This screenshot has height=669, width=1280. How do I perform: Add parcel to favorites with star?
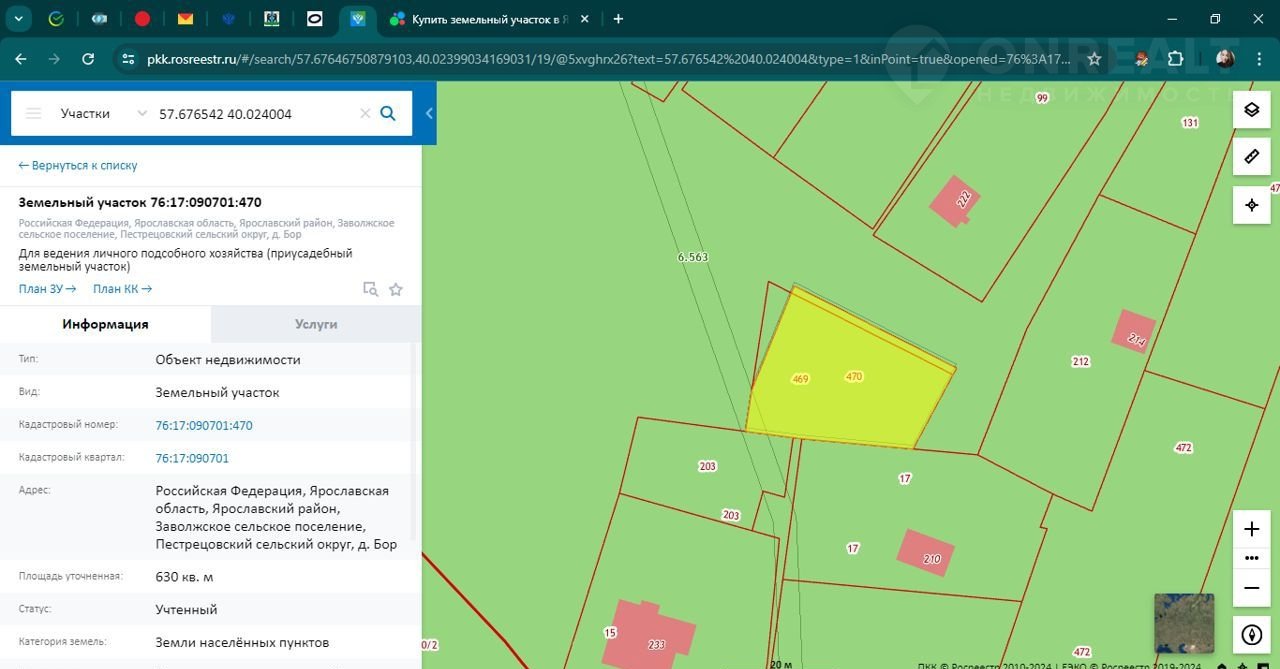coord(396,290)
